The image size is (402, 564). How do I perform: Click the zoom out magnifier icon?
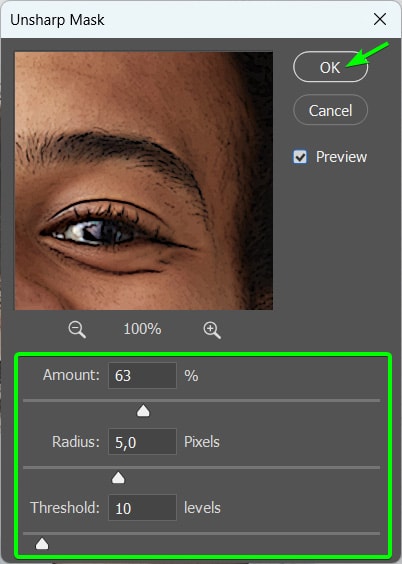pyautogui.click(x=77, y=329)
